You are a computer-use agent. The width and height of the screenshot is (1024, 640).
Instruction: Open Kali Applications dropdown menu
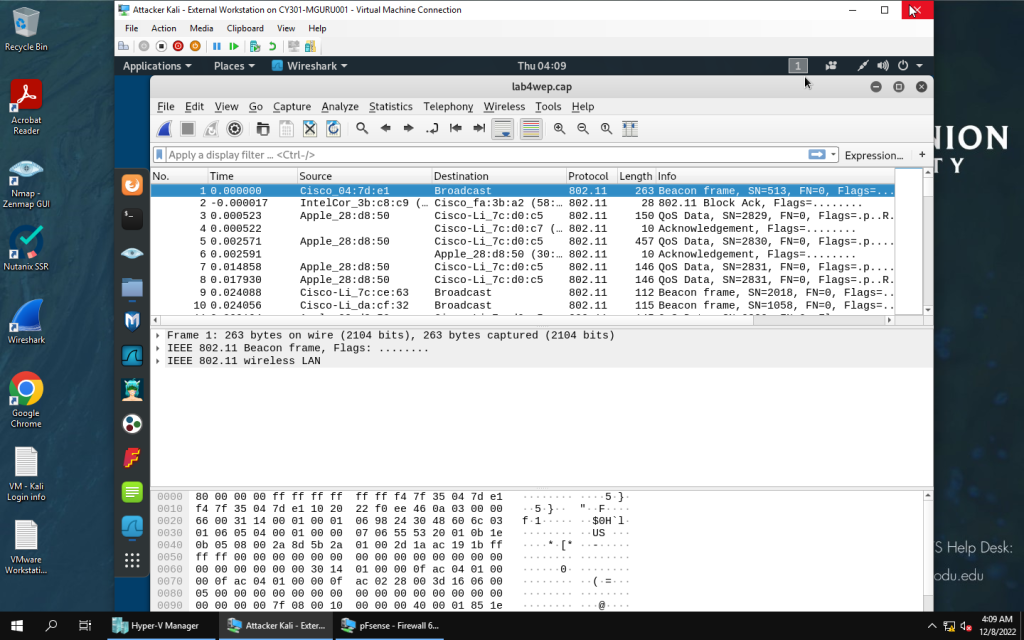157,66
